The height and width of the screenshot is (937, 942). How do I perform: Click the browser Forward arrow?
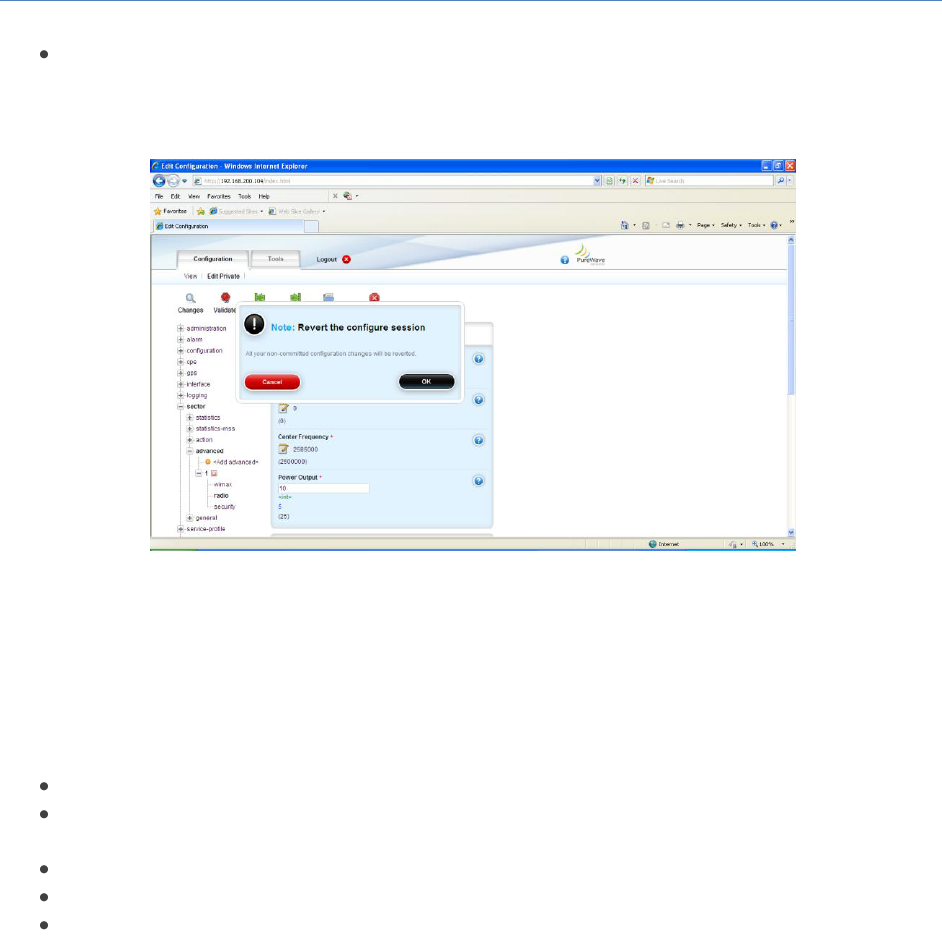point(173,181)
